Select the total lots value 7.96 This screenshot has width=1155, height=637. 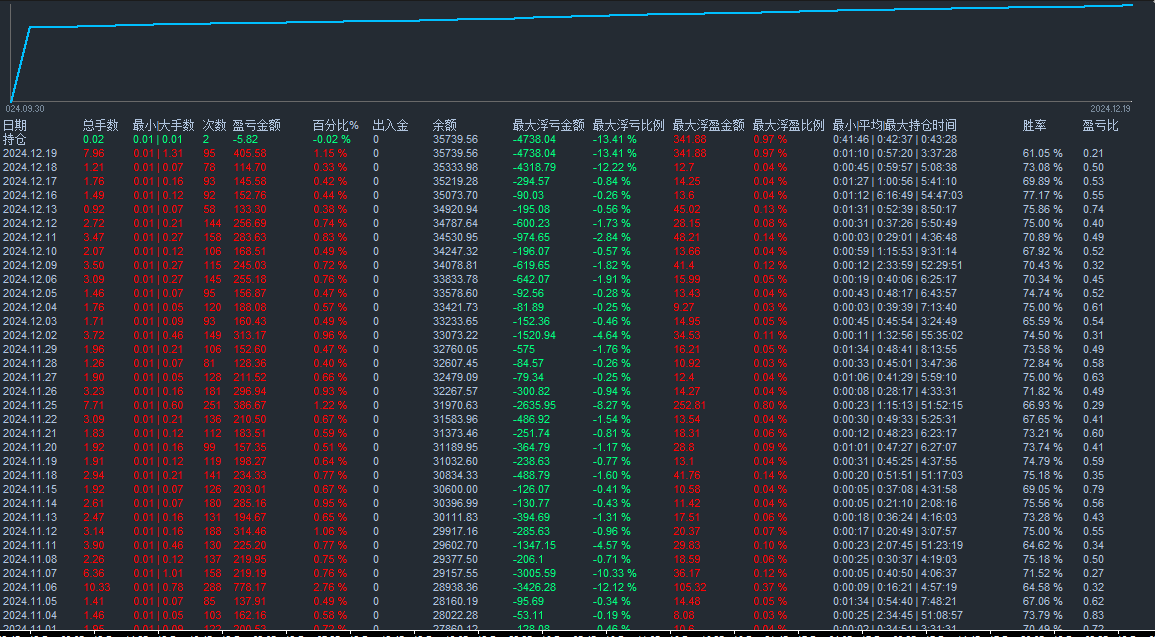point(93,153)
